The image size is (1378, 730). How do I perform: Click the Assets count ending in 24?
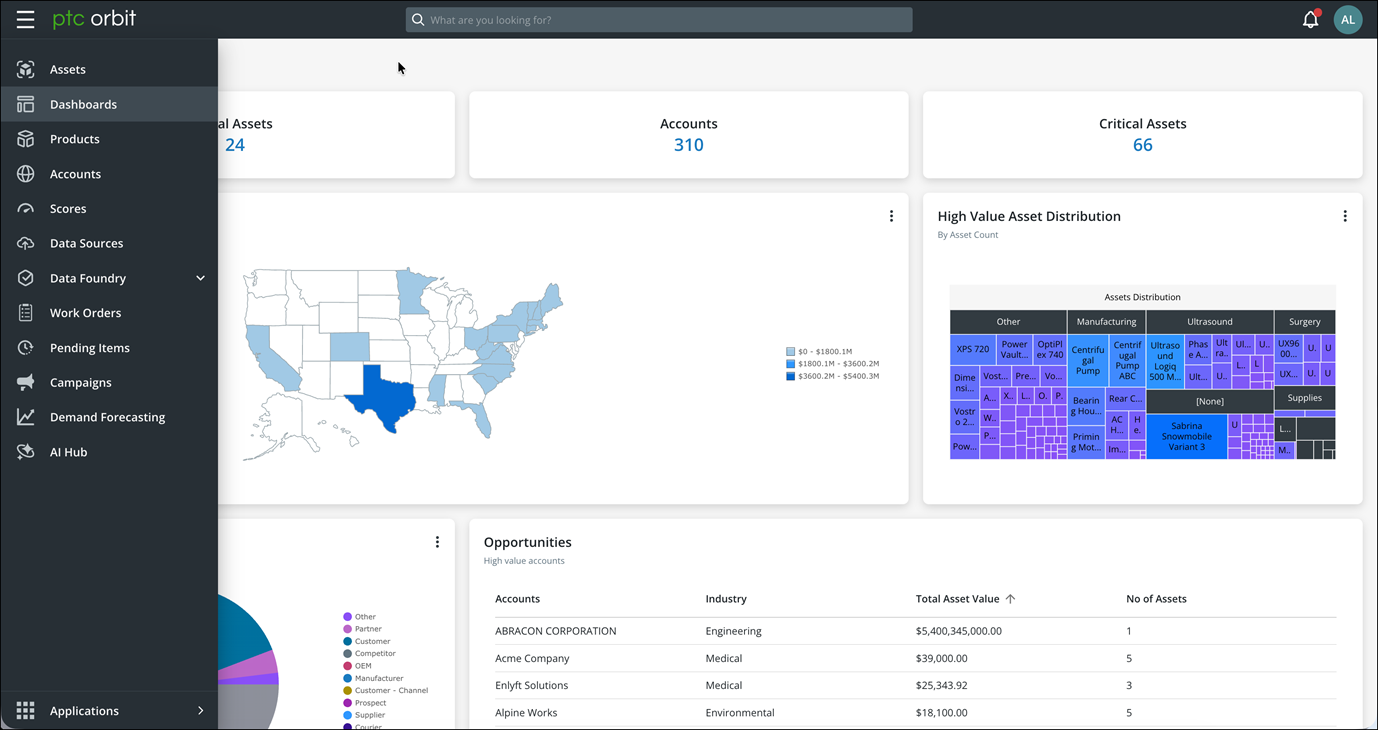point(235,145)
